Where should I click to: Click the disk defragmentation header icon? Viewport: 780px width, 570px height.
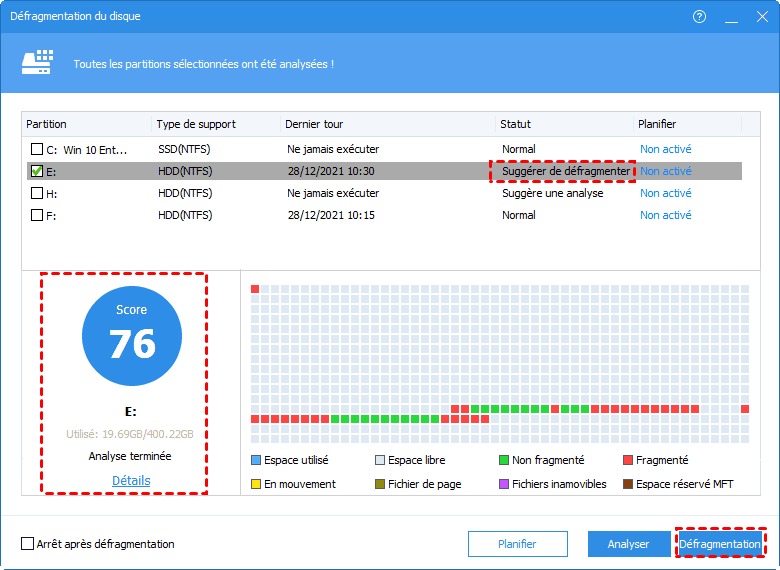(37, 62)
